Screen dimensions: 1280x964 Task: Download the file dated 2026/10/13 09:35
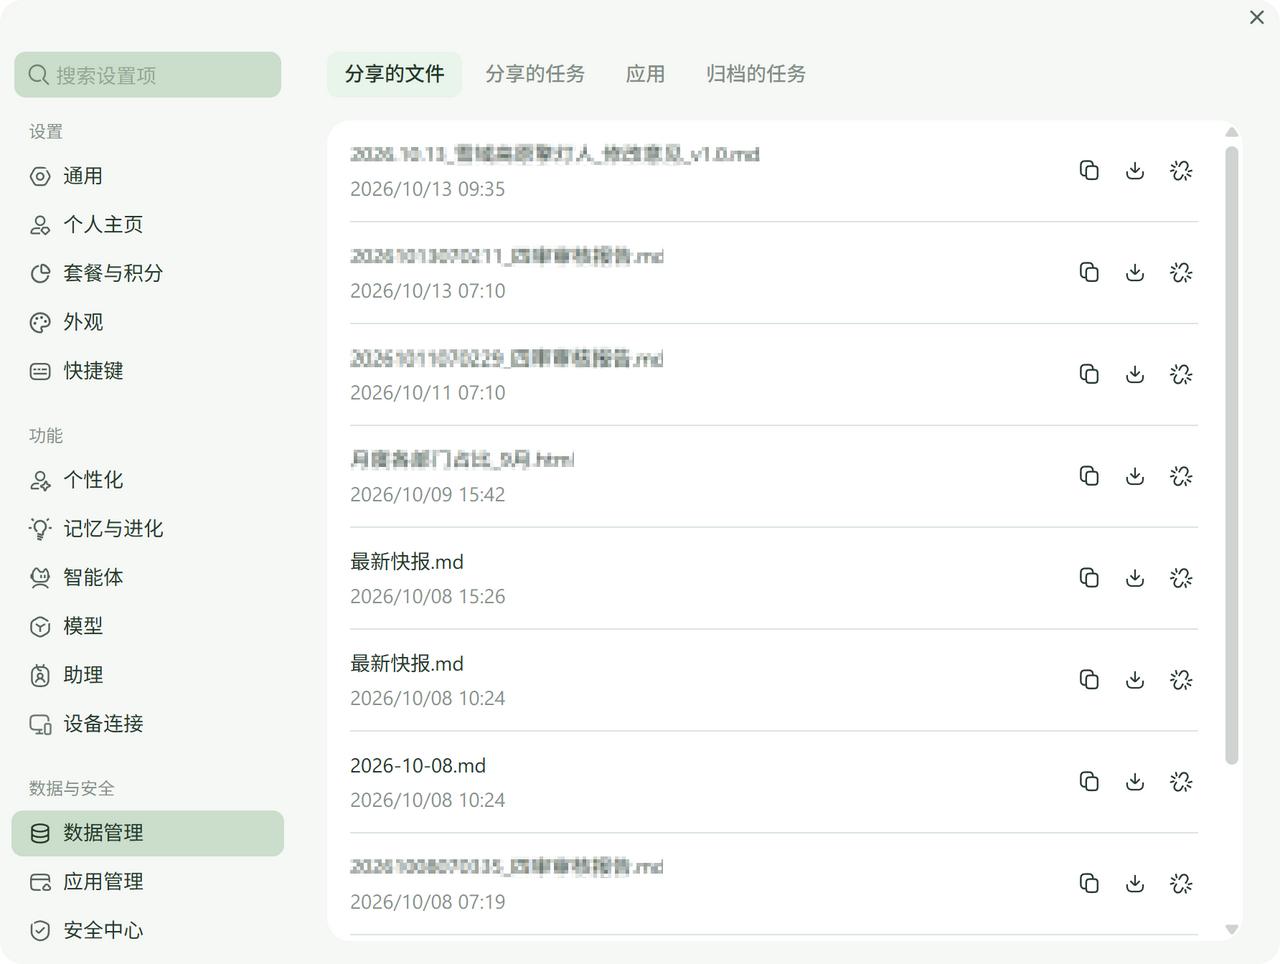pyautogui.click(x=1135, y=171)
